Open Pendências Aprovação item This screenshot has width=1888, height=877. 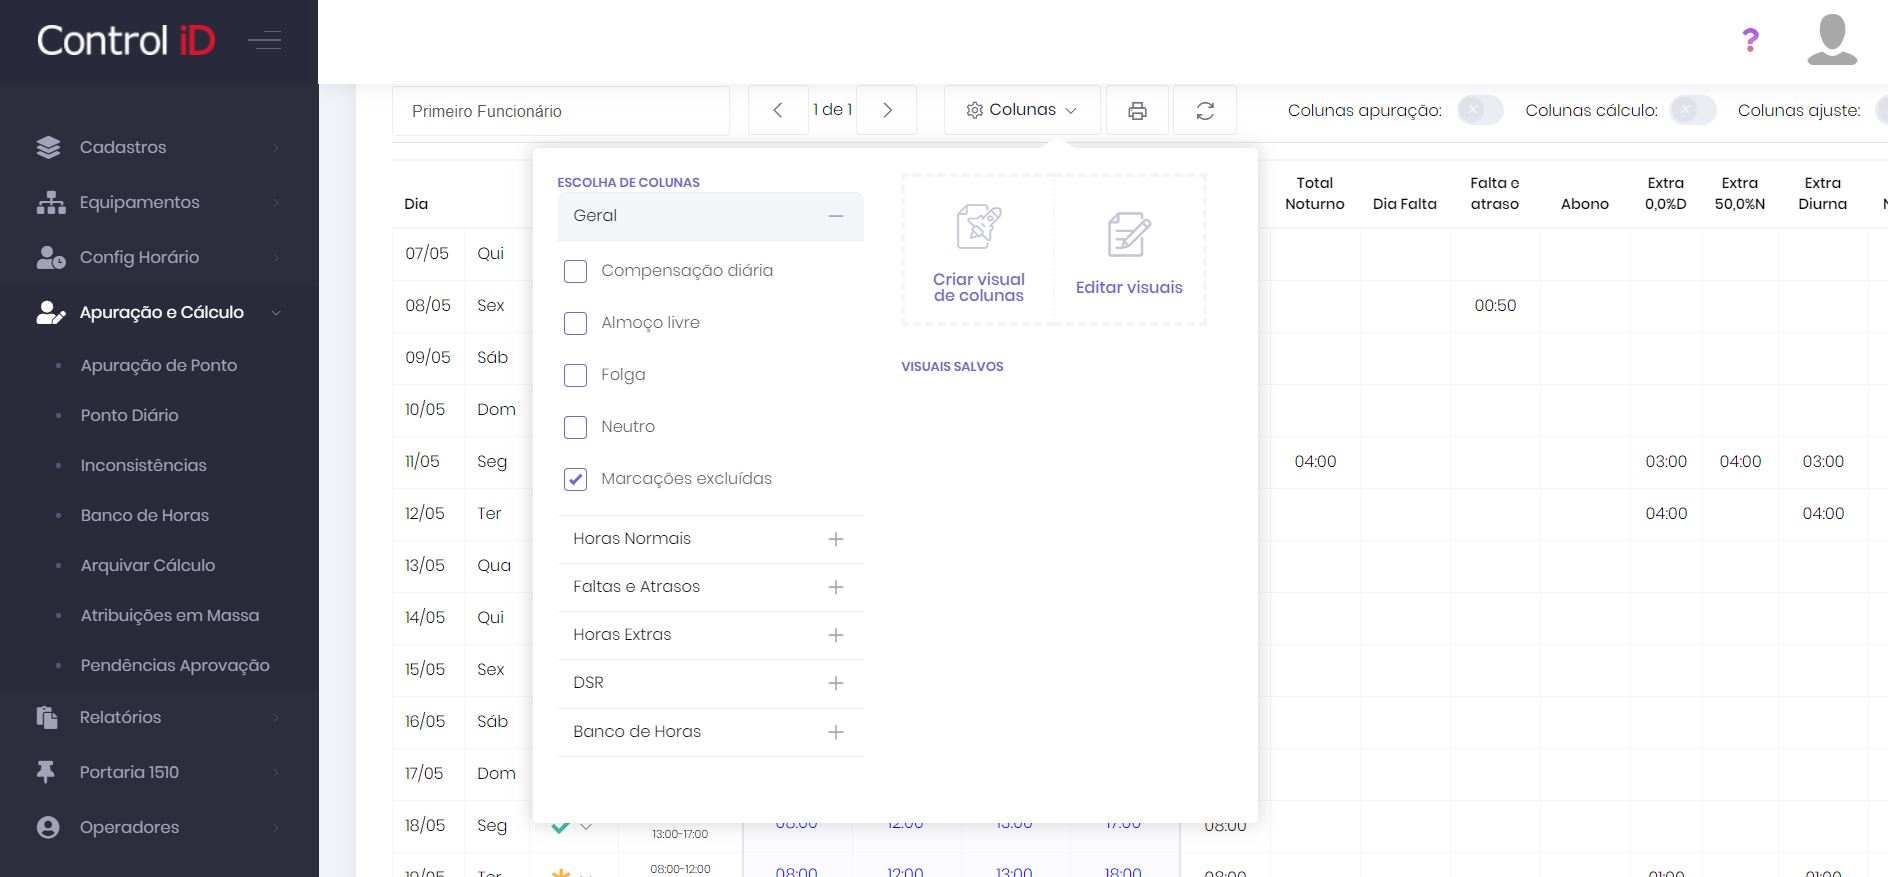coord(175,665)
